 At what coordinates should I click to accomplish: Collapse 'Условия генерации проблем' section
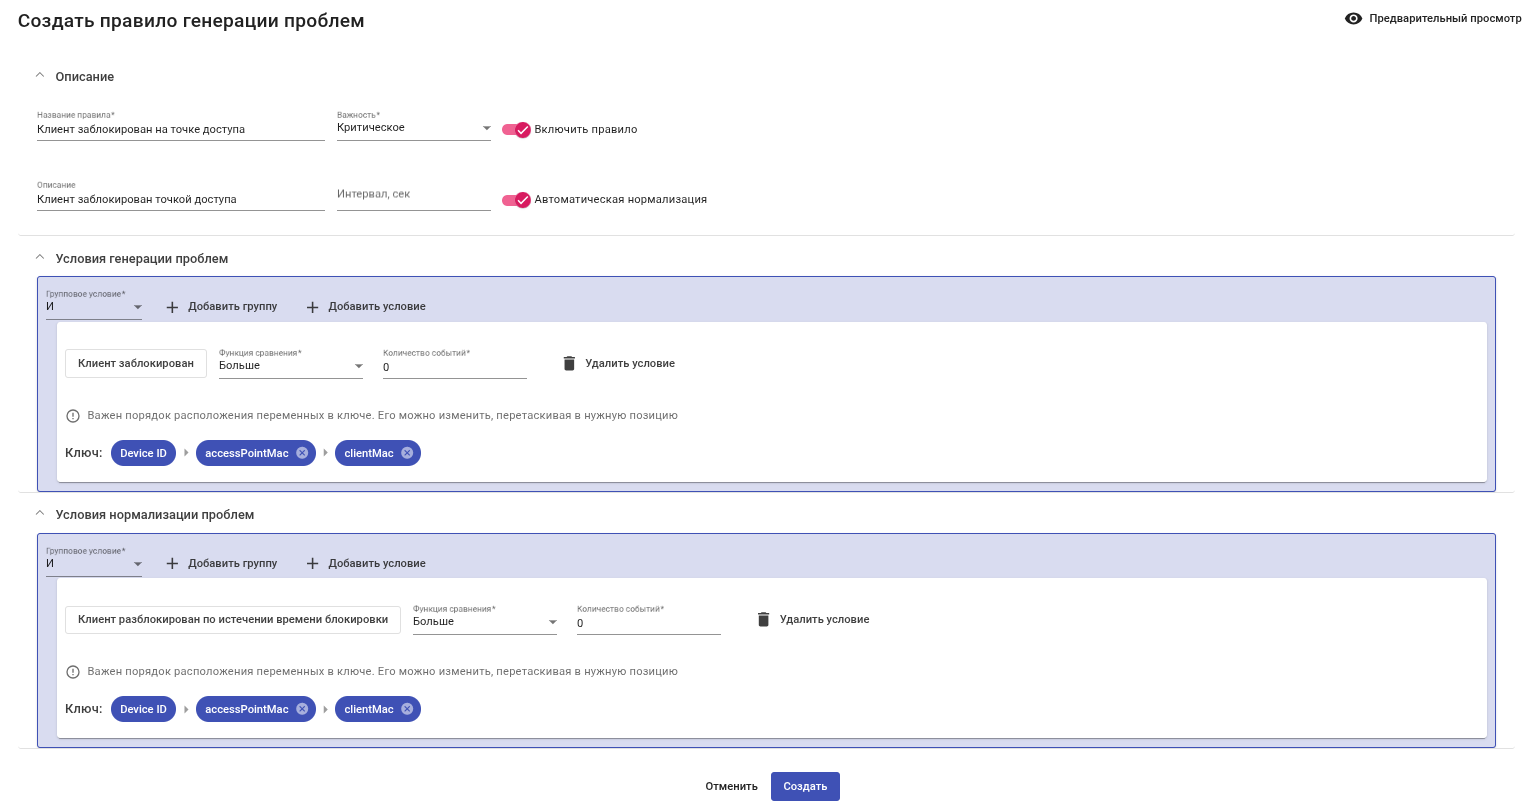[x=40, y=258]
